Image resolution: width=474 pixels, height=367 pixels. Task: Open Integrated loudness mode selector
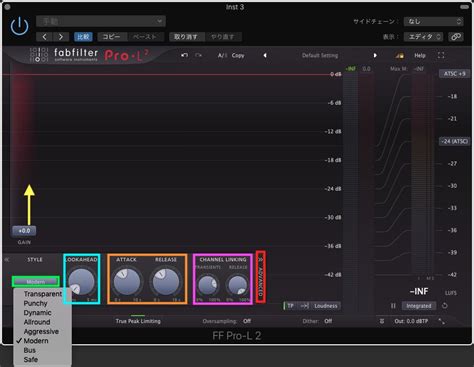click(x=419, y=306)
